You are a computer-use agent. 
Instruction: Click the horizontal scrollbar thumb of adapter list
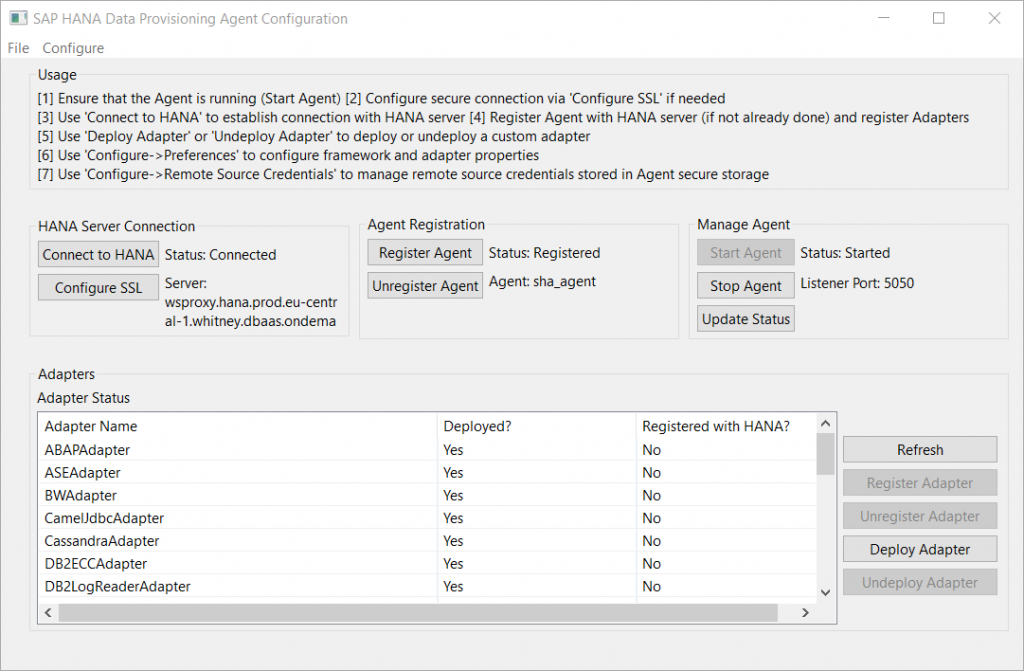pos(418,612)
